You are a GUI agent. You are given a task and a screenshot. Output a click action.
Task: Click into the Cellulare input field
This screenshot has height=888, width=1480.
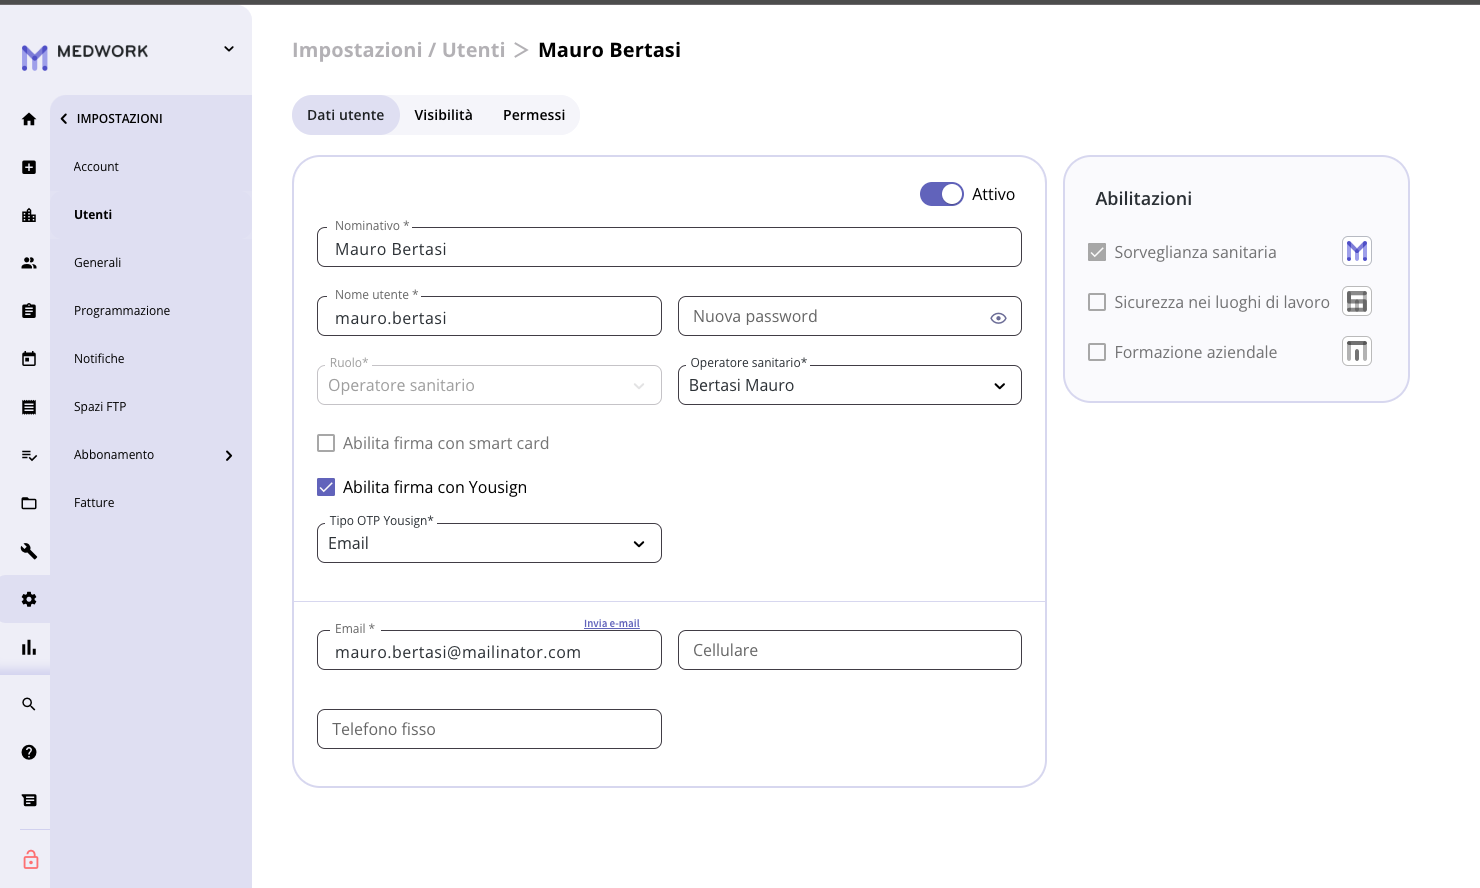point(849,650)
